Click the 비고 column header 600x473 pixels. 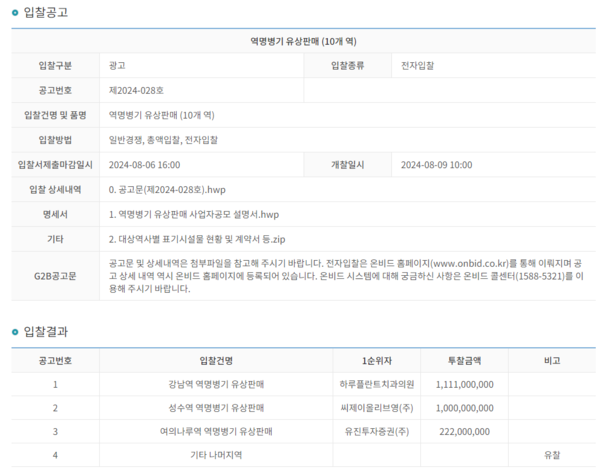[x=552, y=360]
